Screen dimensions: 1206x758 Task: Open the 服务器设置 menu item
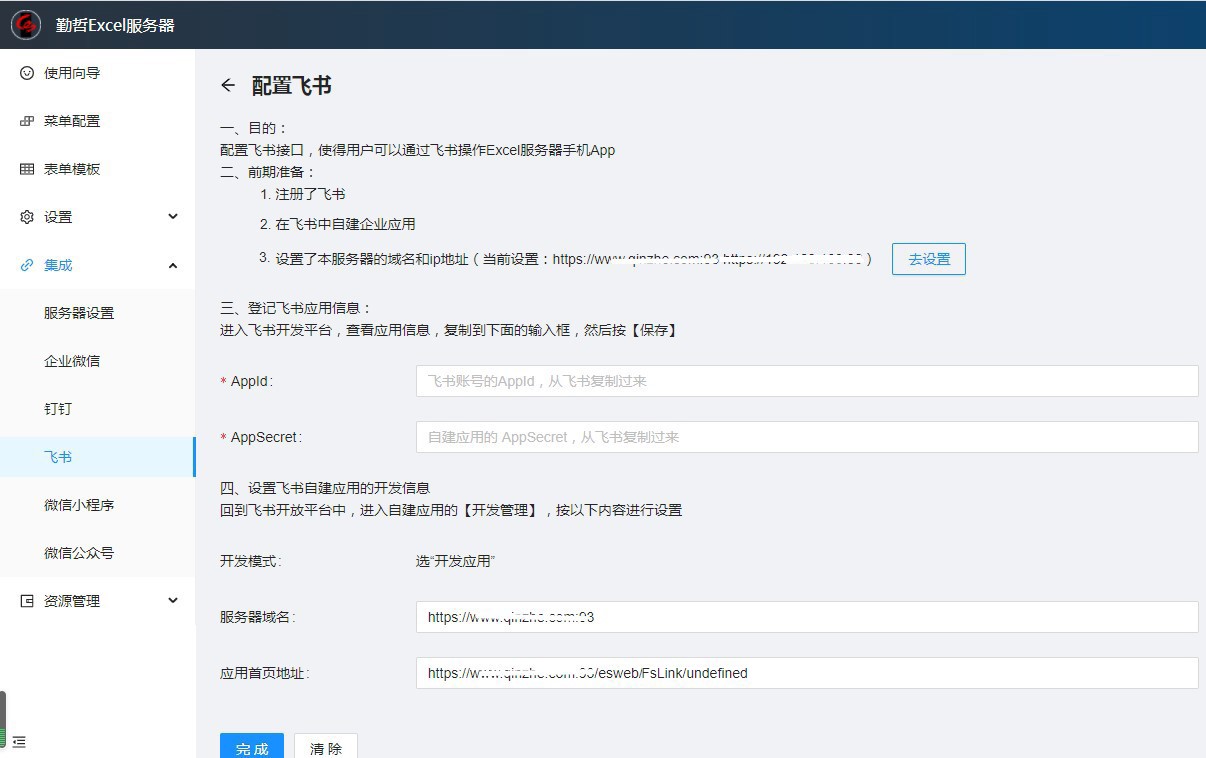(x=79, y=313)
